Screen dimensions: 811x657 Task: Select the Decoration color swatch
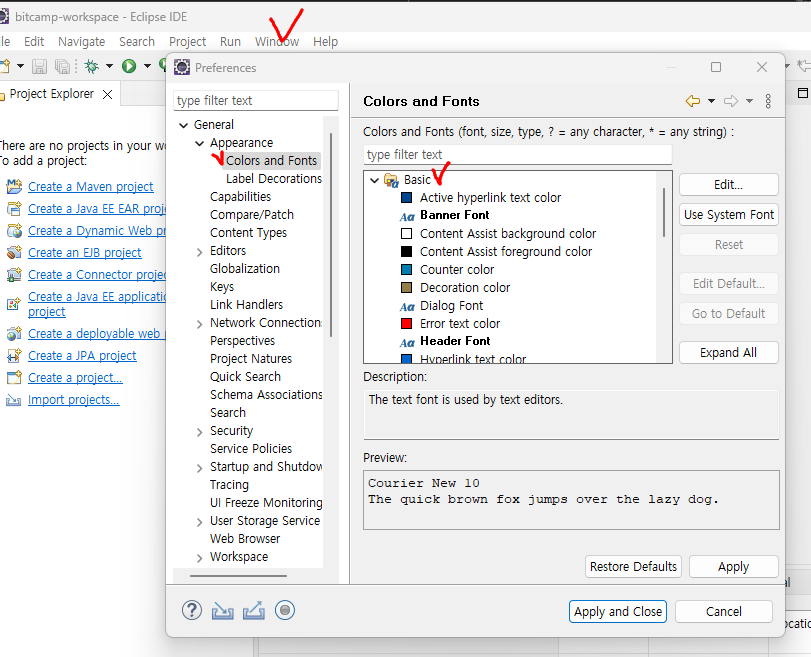[407, 288]
